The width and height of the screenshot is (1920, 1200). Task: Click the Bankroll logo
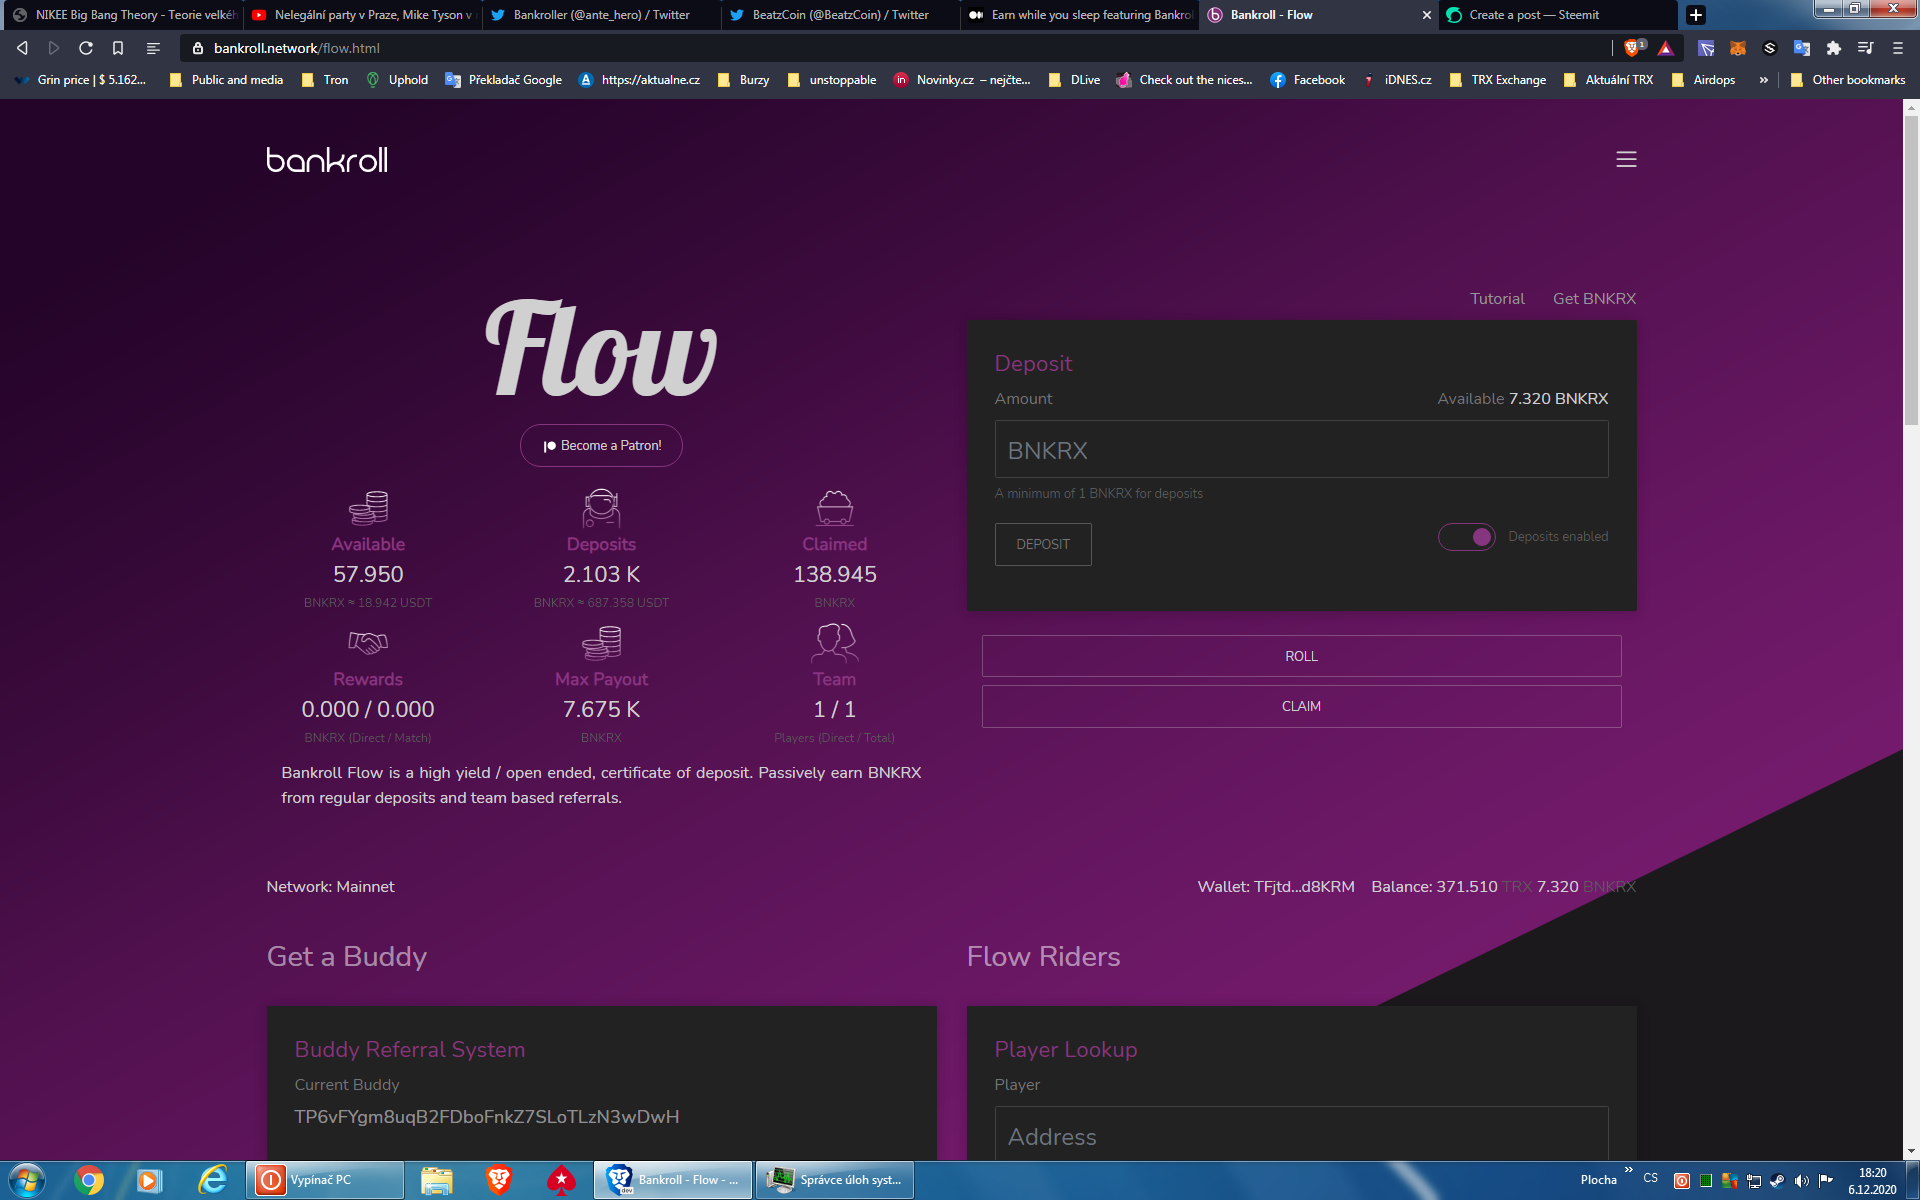[x=327, y=160]
